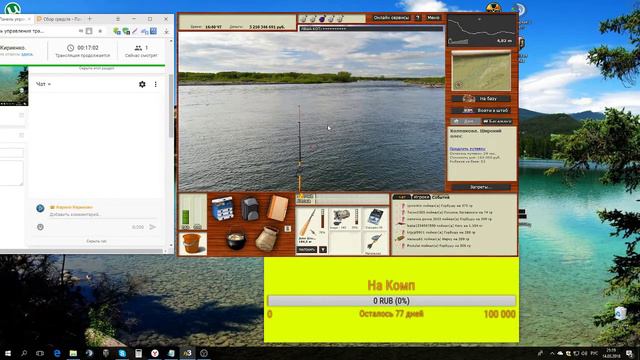Click the send message arrow in chat
Viewport: 640px width, 360px height.
[153, 227]
